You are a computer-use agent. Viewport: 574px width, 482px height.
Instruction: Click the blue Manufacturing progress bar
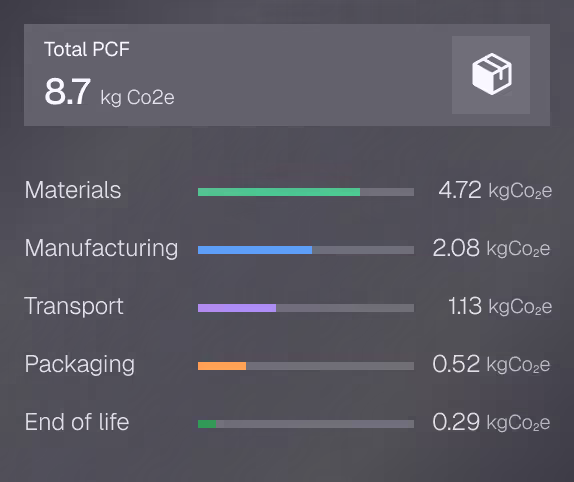click(x=255, y=250)
